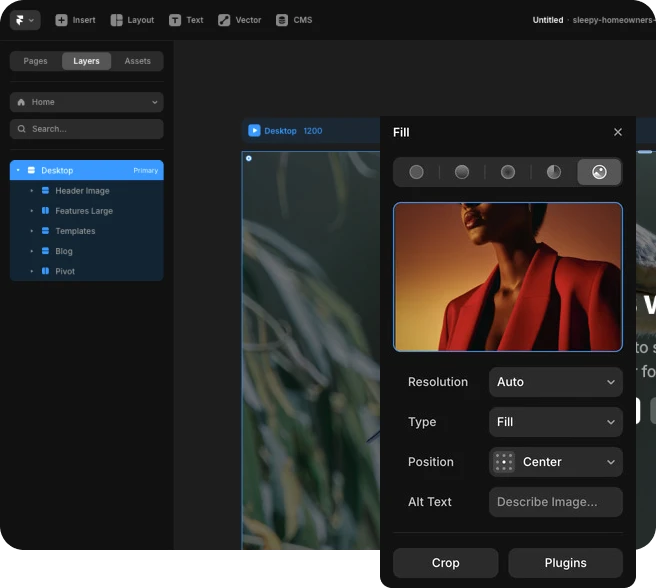Choose the conic gradient fill type

(x=554, y=172)
